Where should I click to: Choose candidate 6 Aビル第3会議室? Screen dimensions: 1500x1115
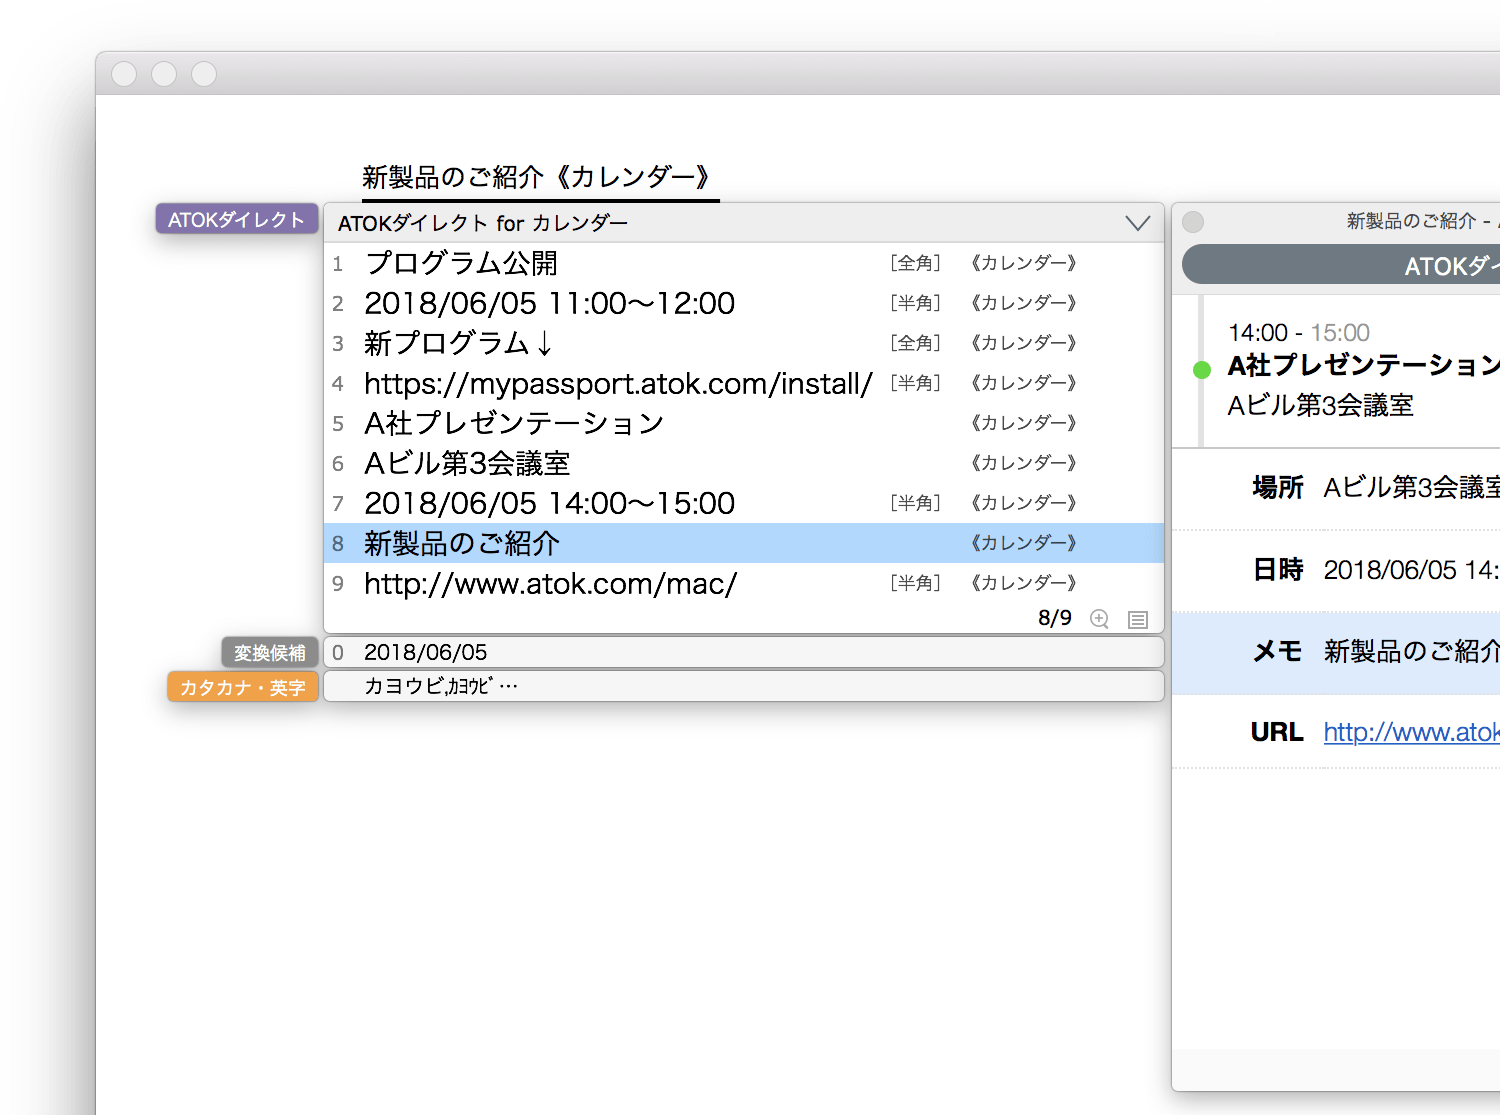[x=744, y=463]
